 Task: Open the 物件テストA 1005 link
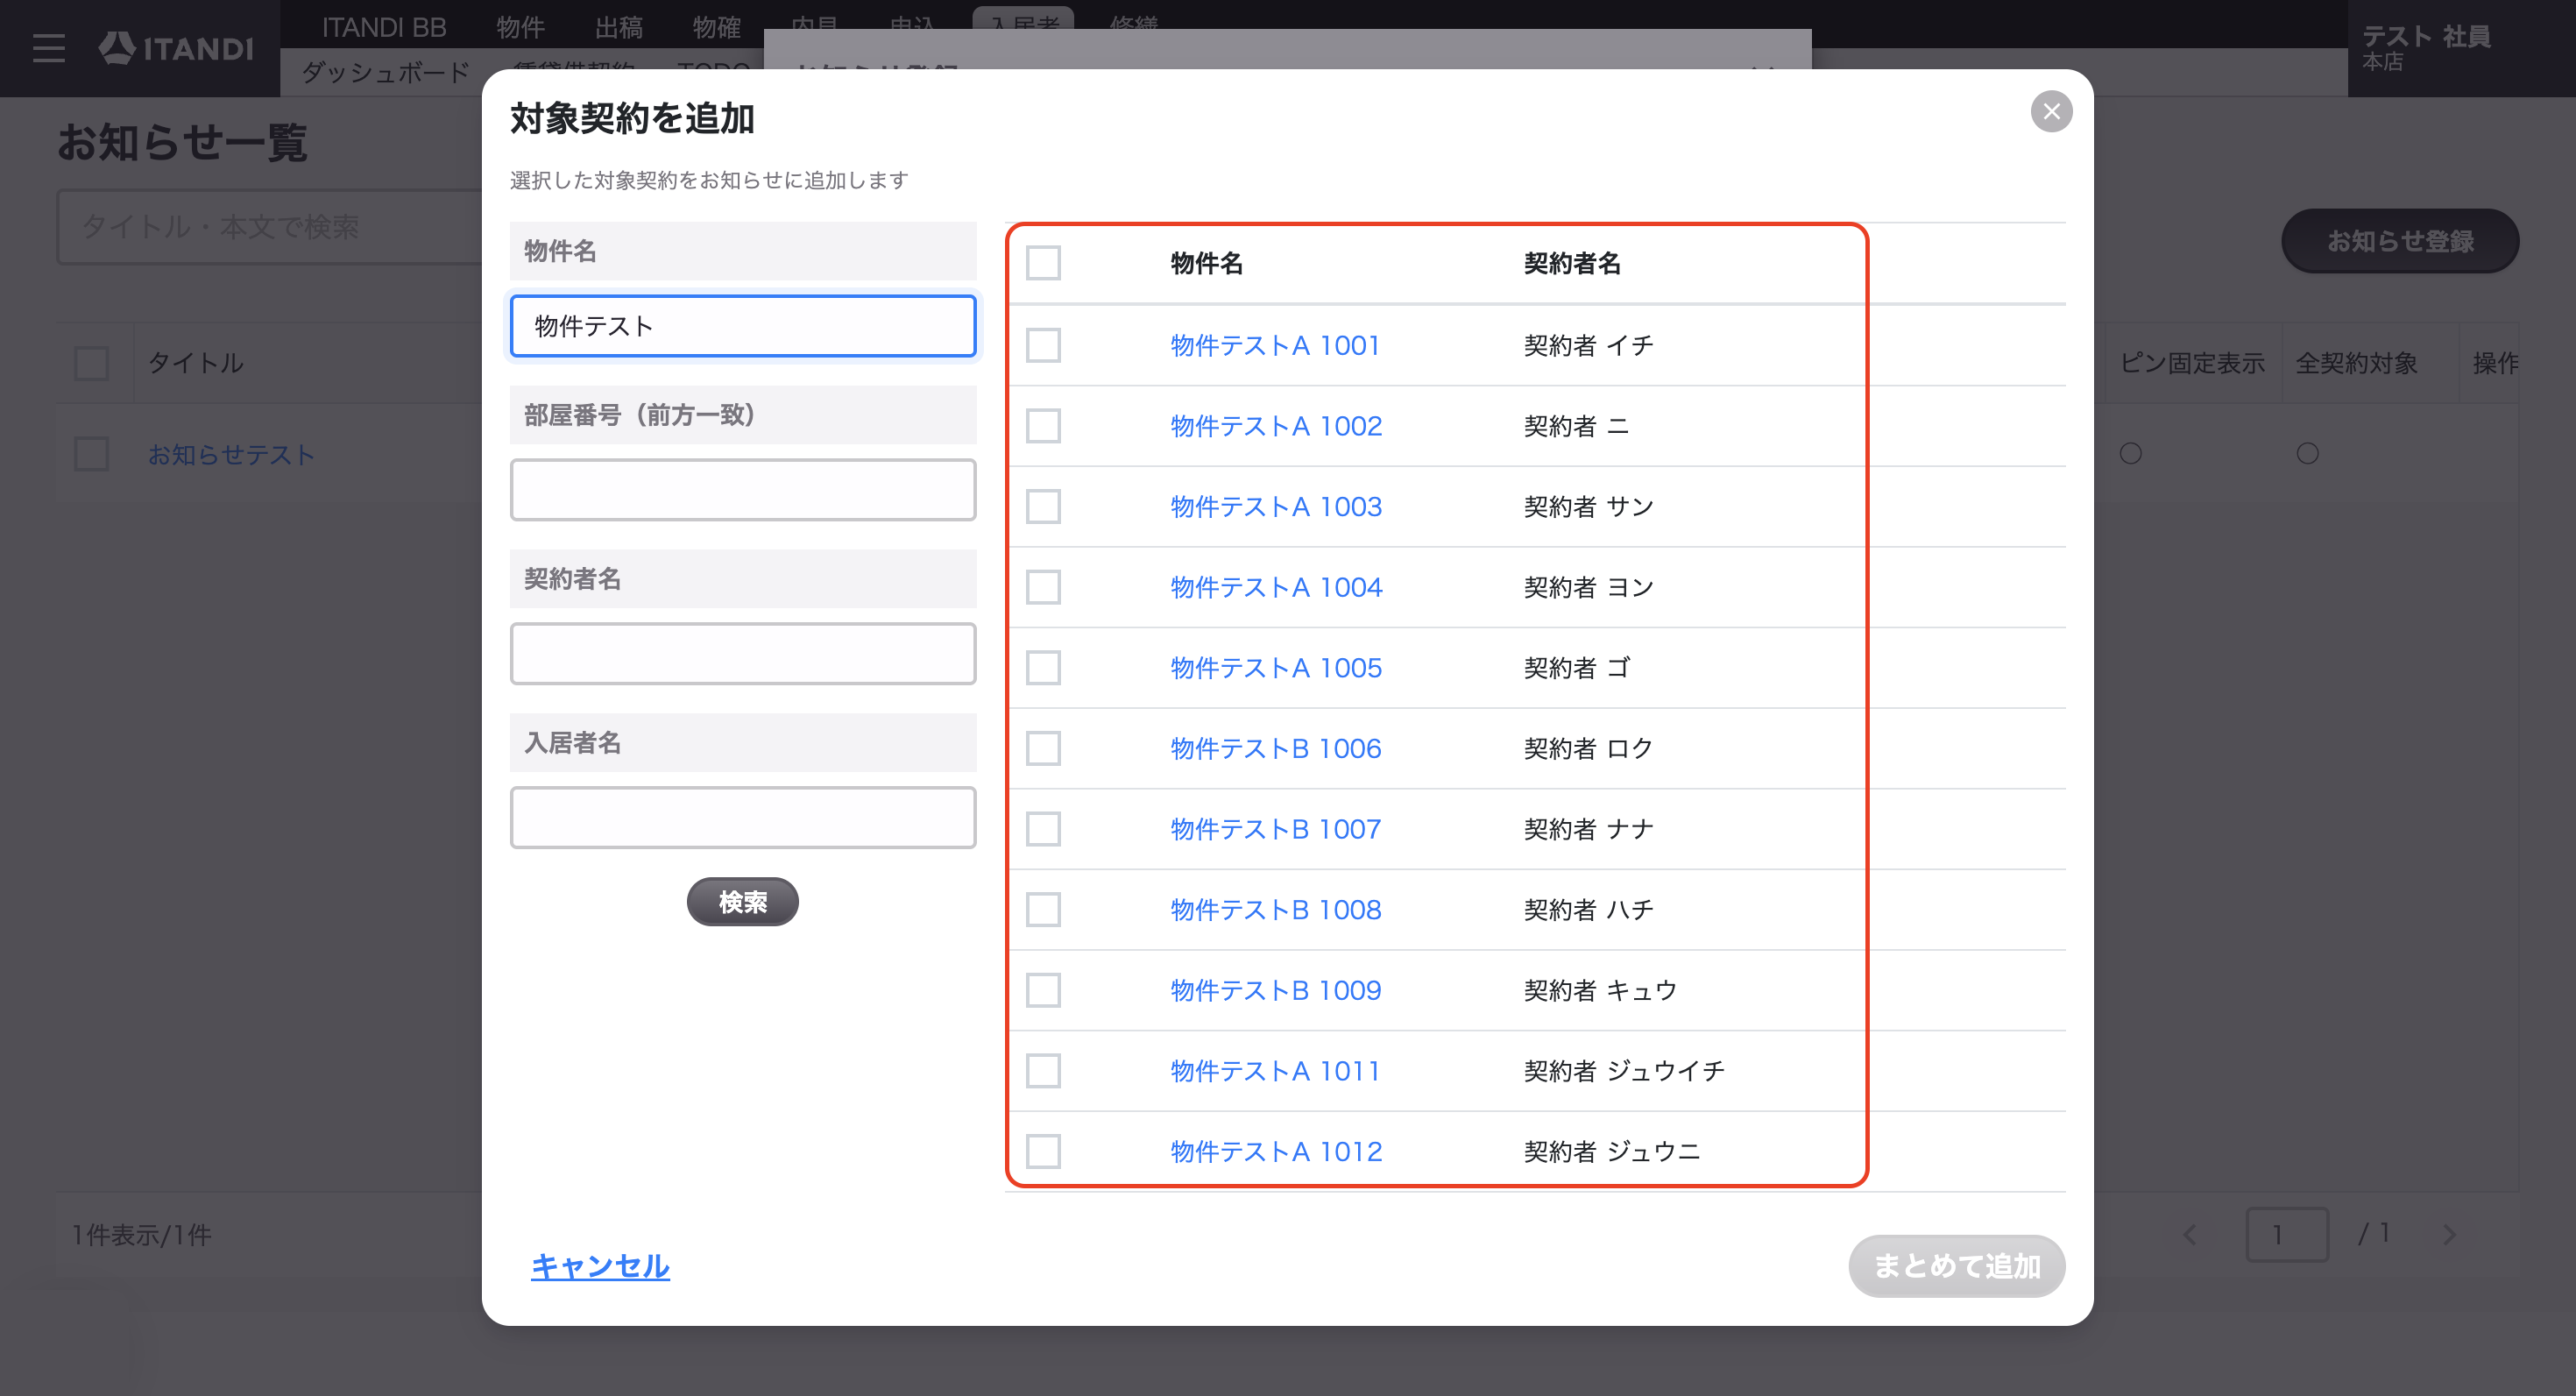(x=1276, y=668)
